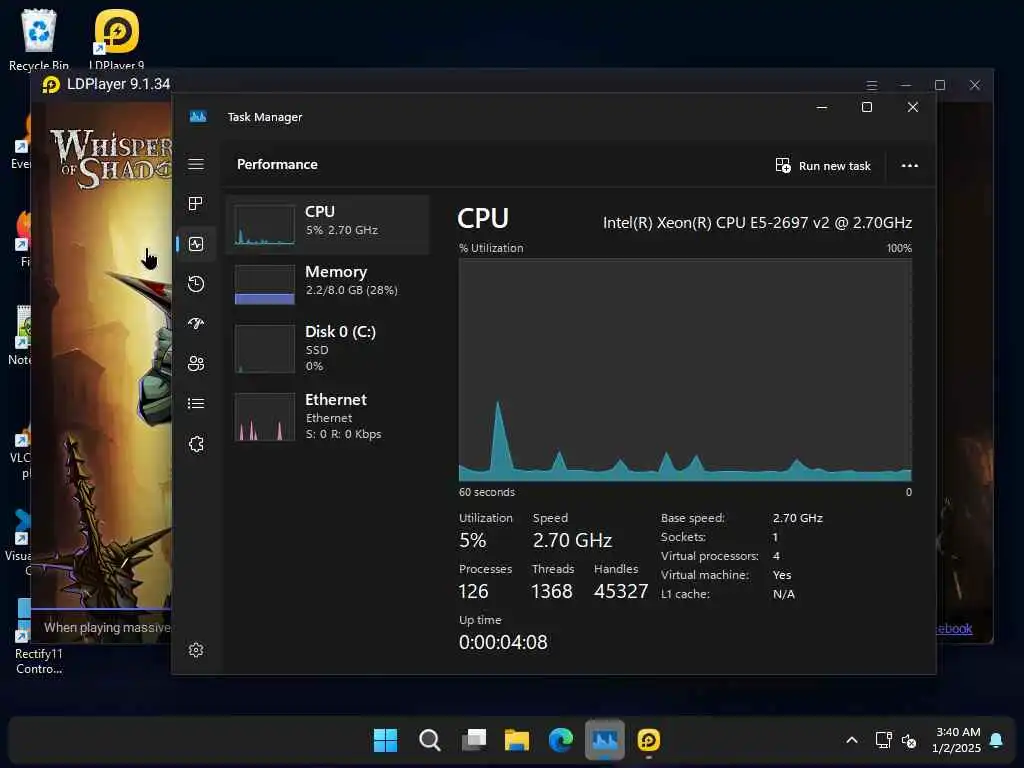Launch Microsoft Edge from taskbar
The image size is (1024, 768).
tap(560, 740)
